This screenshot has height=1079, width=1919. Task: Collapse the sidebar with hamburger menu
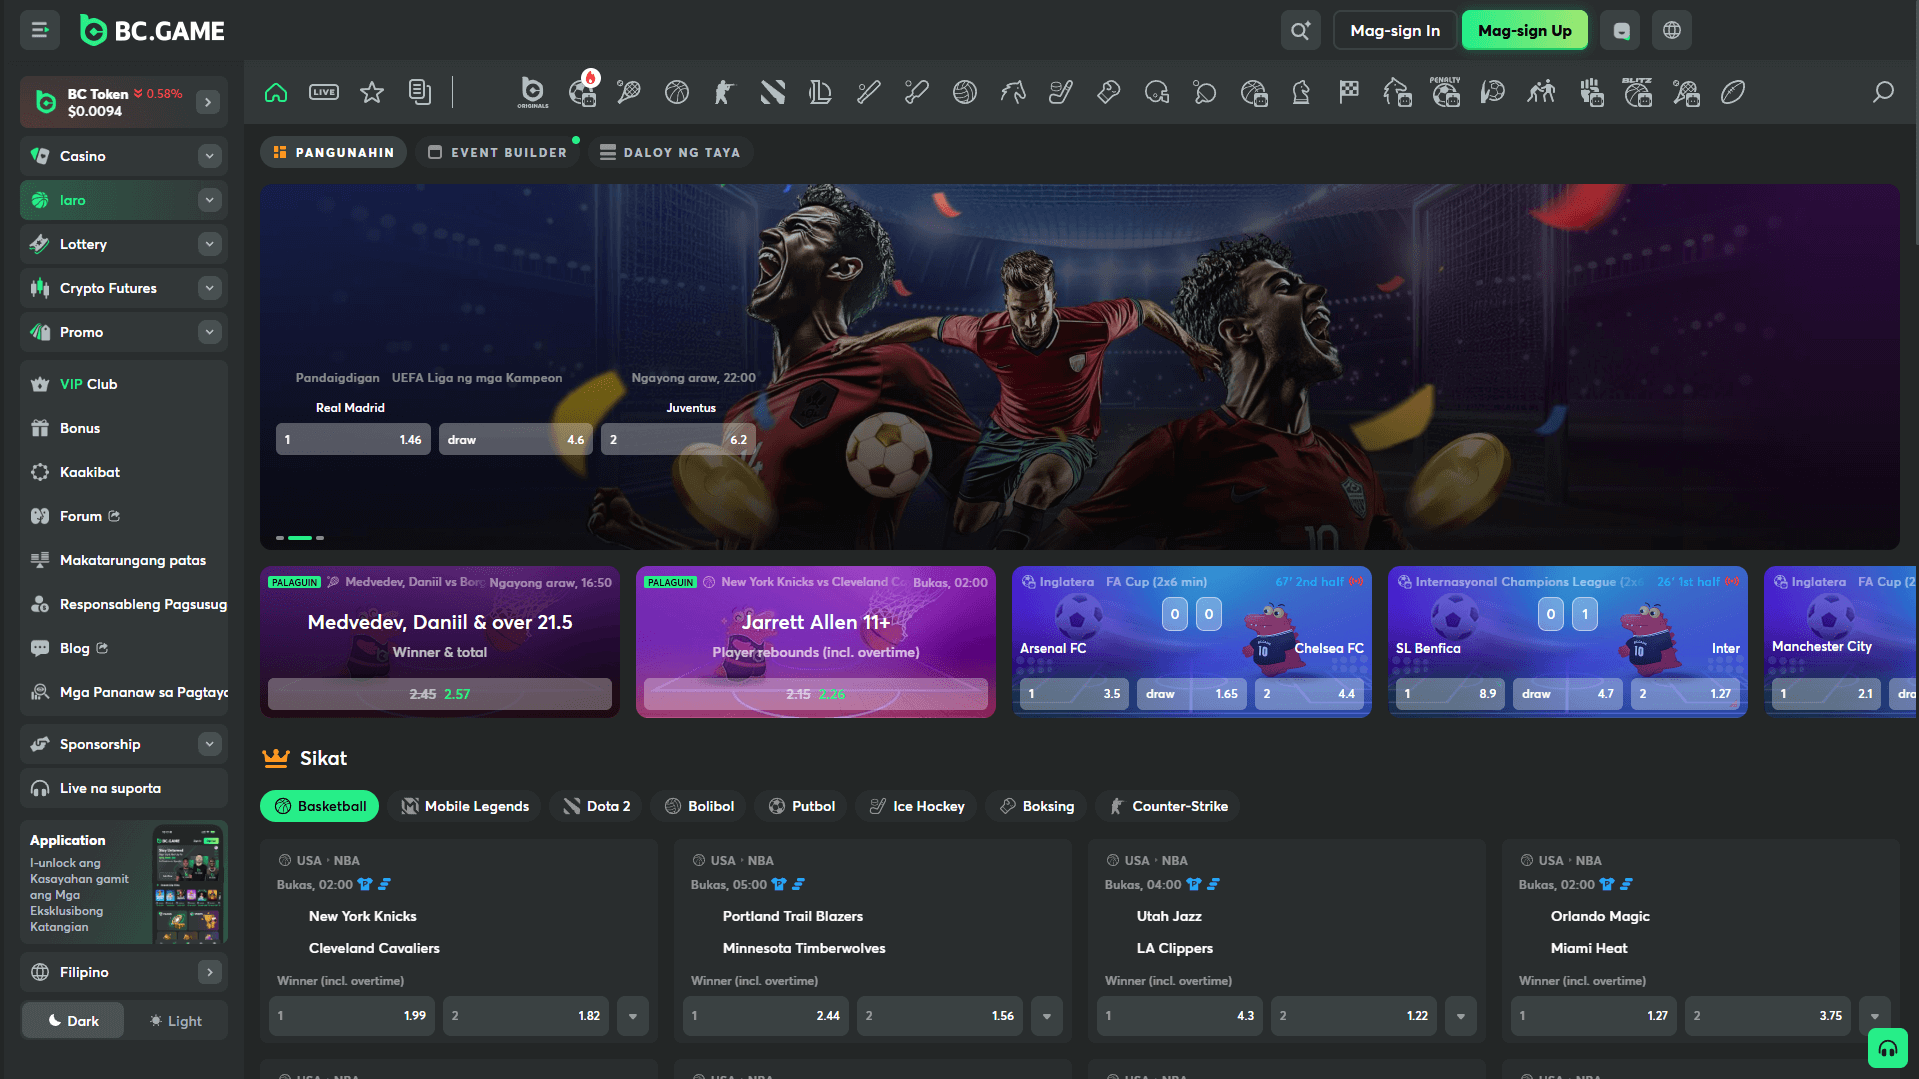tap(40, 30)
